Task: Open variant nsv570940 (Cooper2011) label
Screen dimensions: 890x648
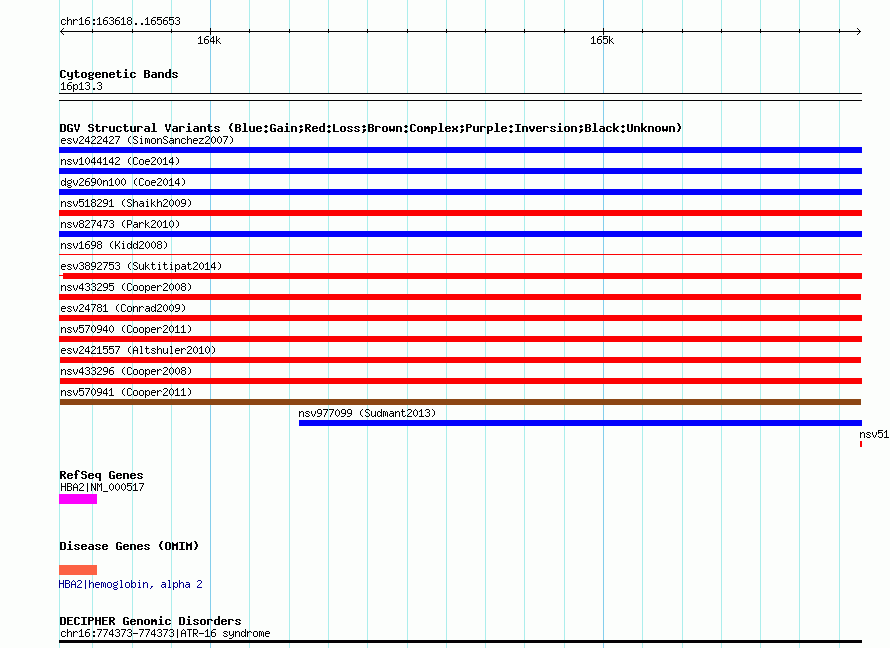Action: pyautogui.click(x=126, y=329)
